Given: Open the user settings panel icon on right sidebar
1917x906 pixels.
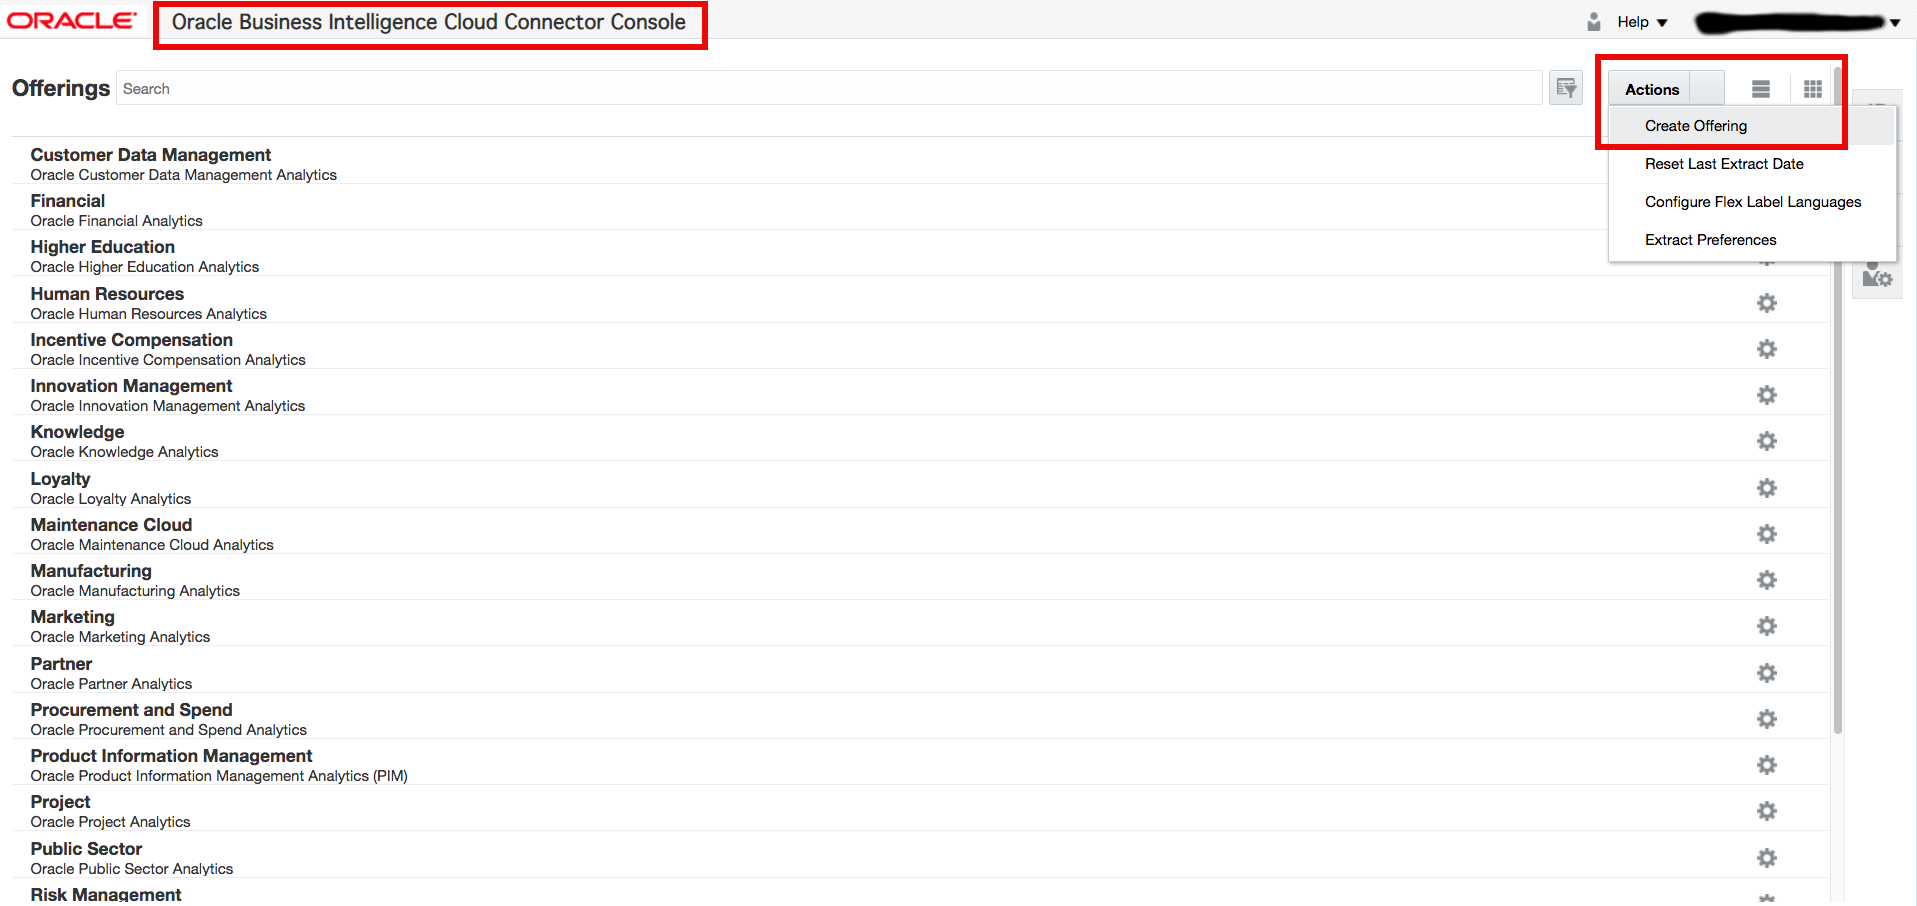Looking at the screenshot, I should 1877,275.
